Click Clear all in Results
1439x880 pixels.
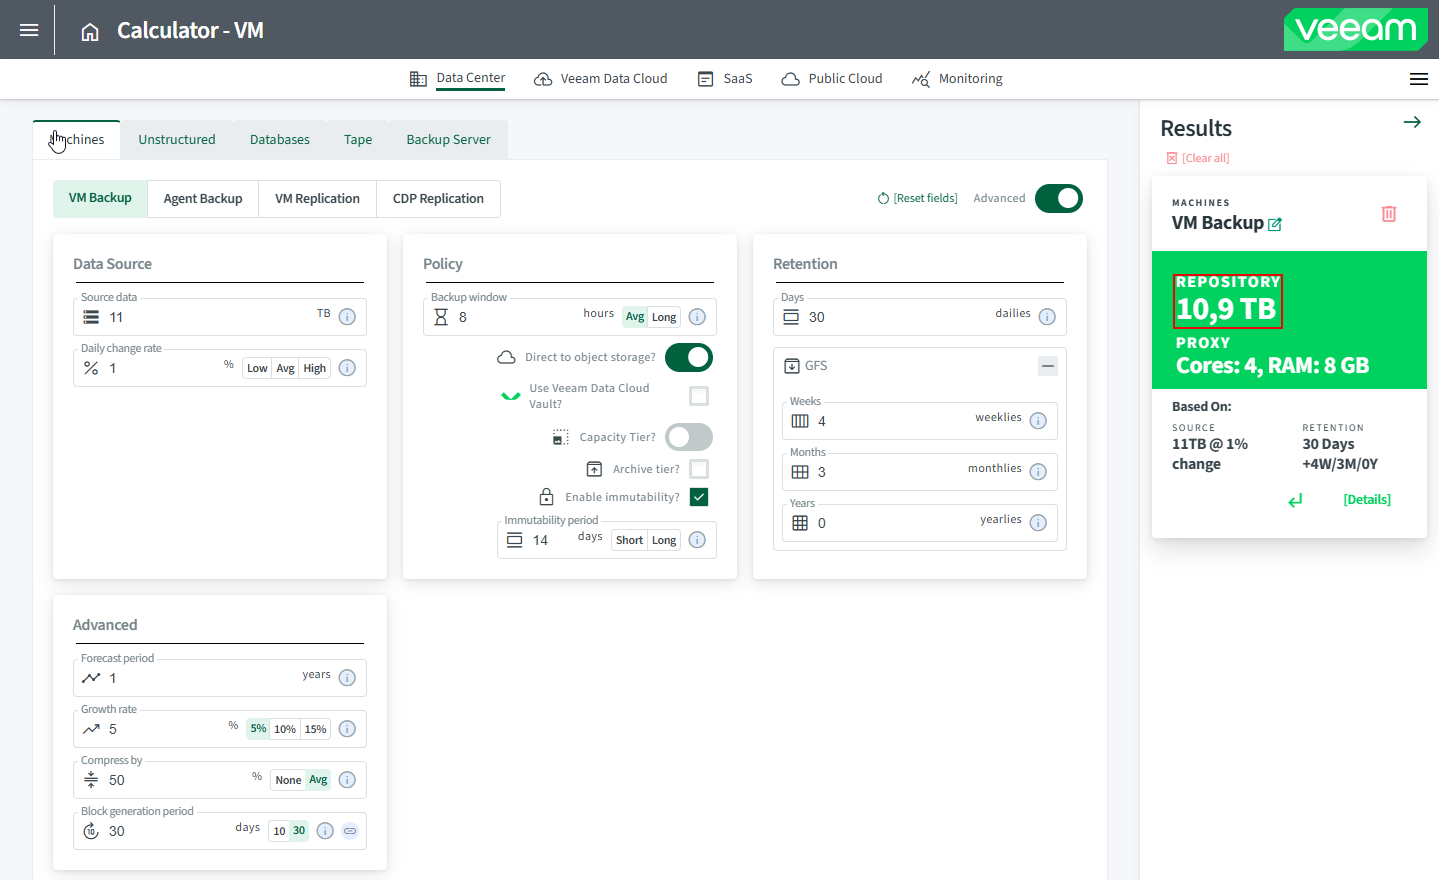pos(1198,158)
